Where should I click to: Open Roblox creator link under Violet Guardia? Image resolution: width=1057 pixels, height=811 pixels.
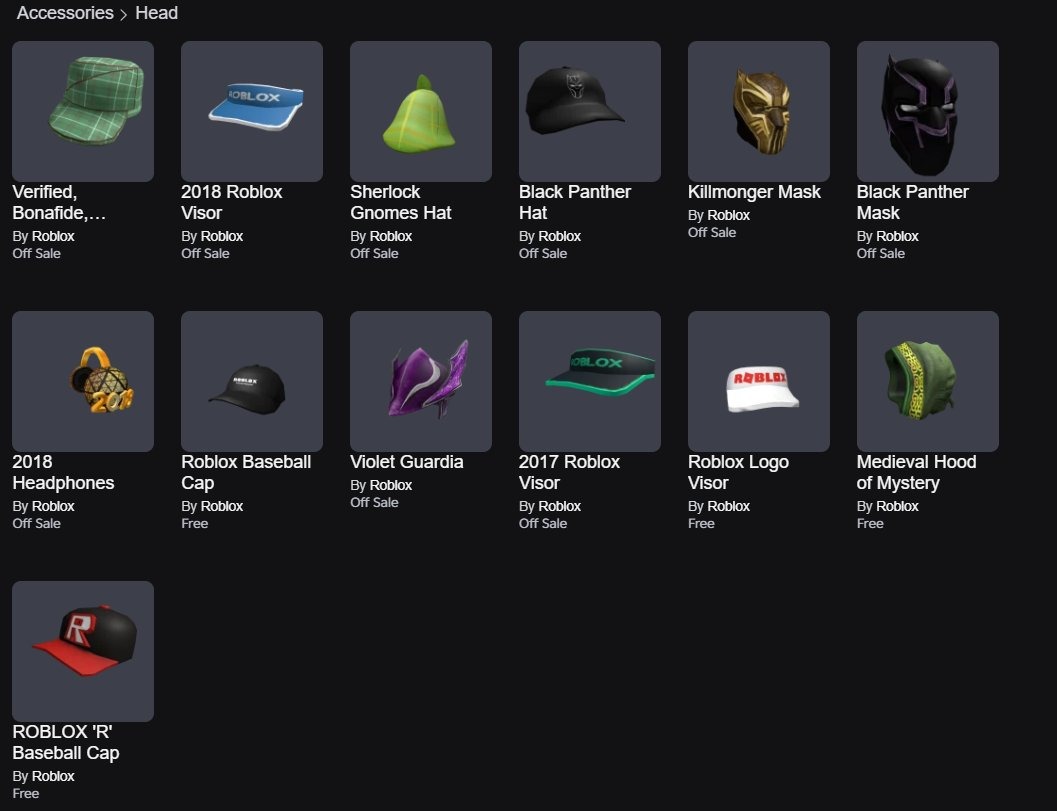(391, 485)
